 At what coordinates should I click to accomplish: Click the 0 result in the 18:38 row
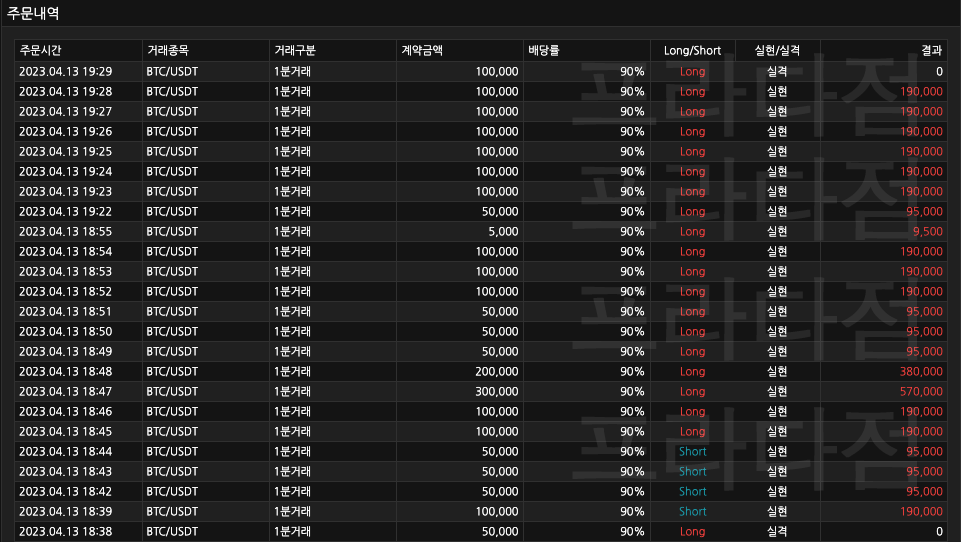tap(939, 532)
